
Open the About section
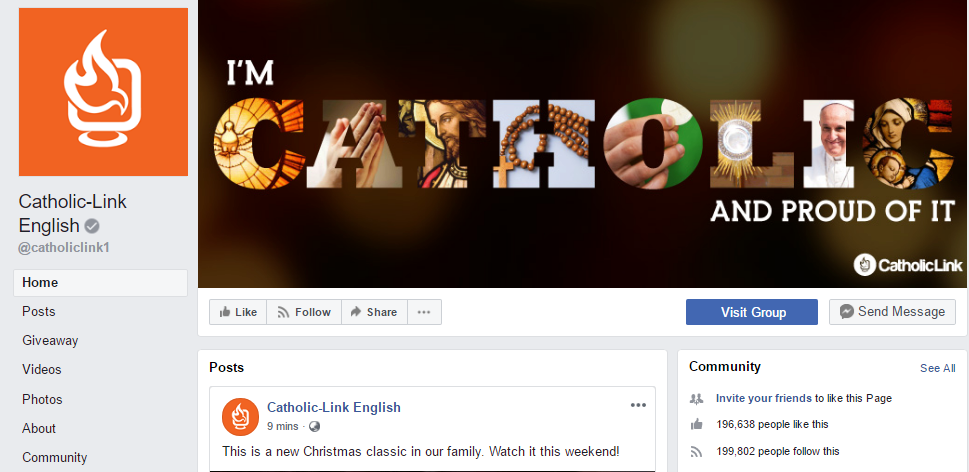click(39, 428)
